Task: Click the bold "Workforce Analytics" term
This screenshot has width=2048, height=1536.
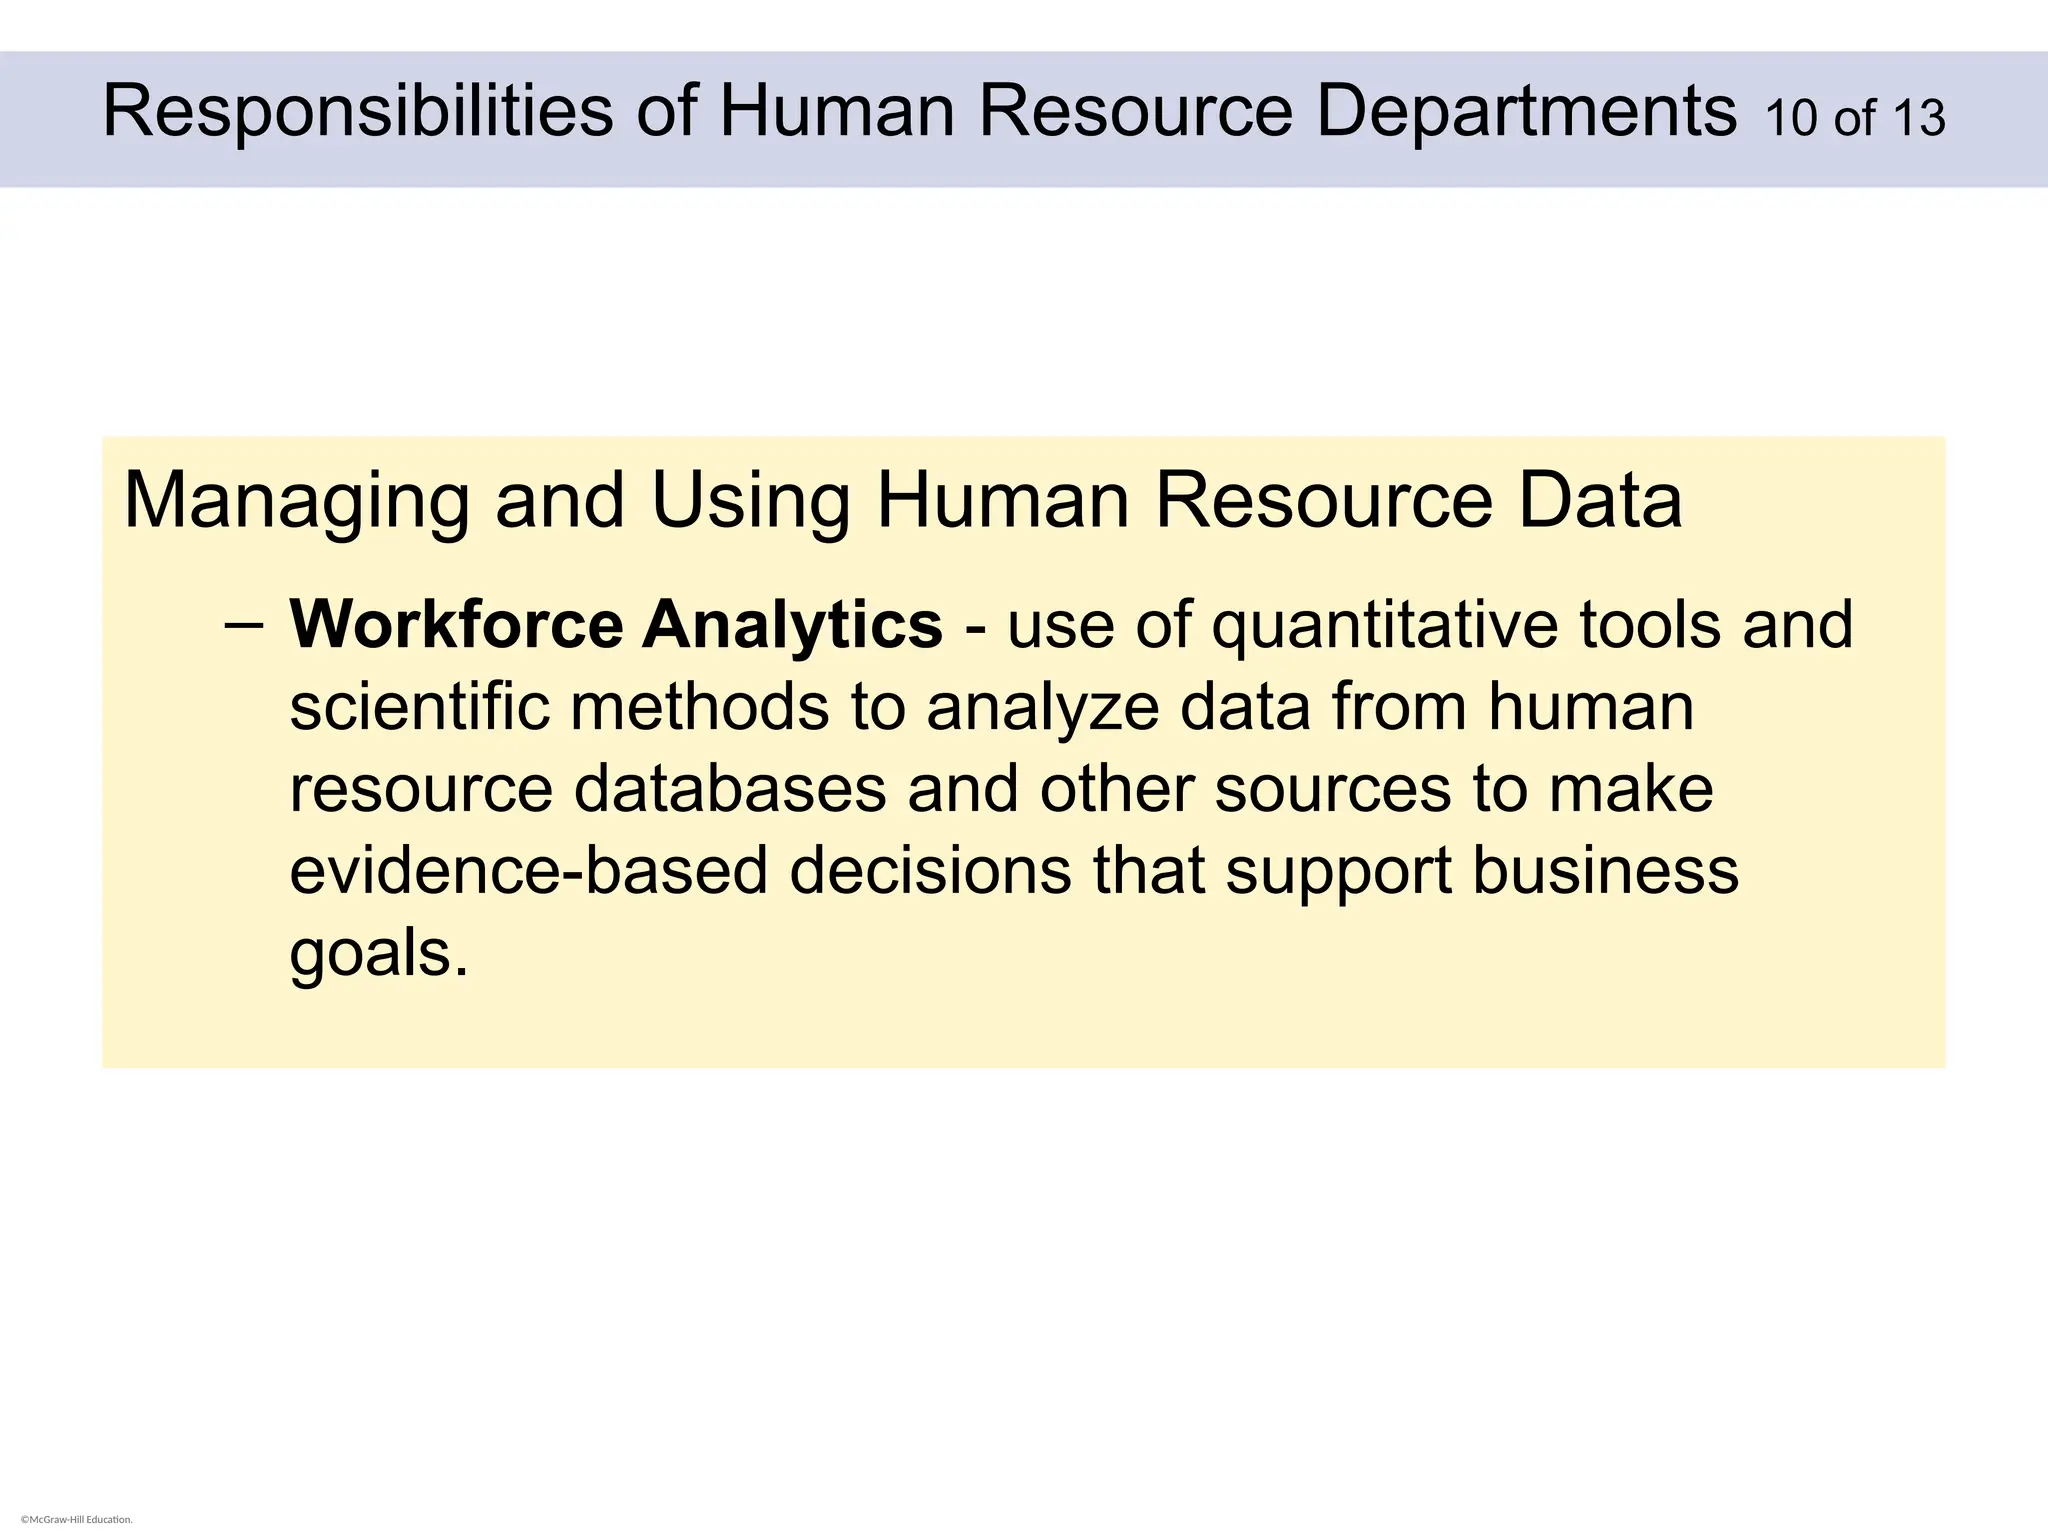Action: (x=616, y=624)
